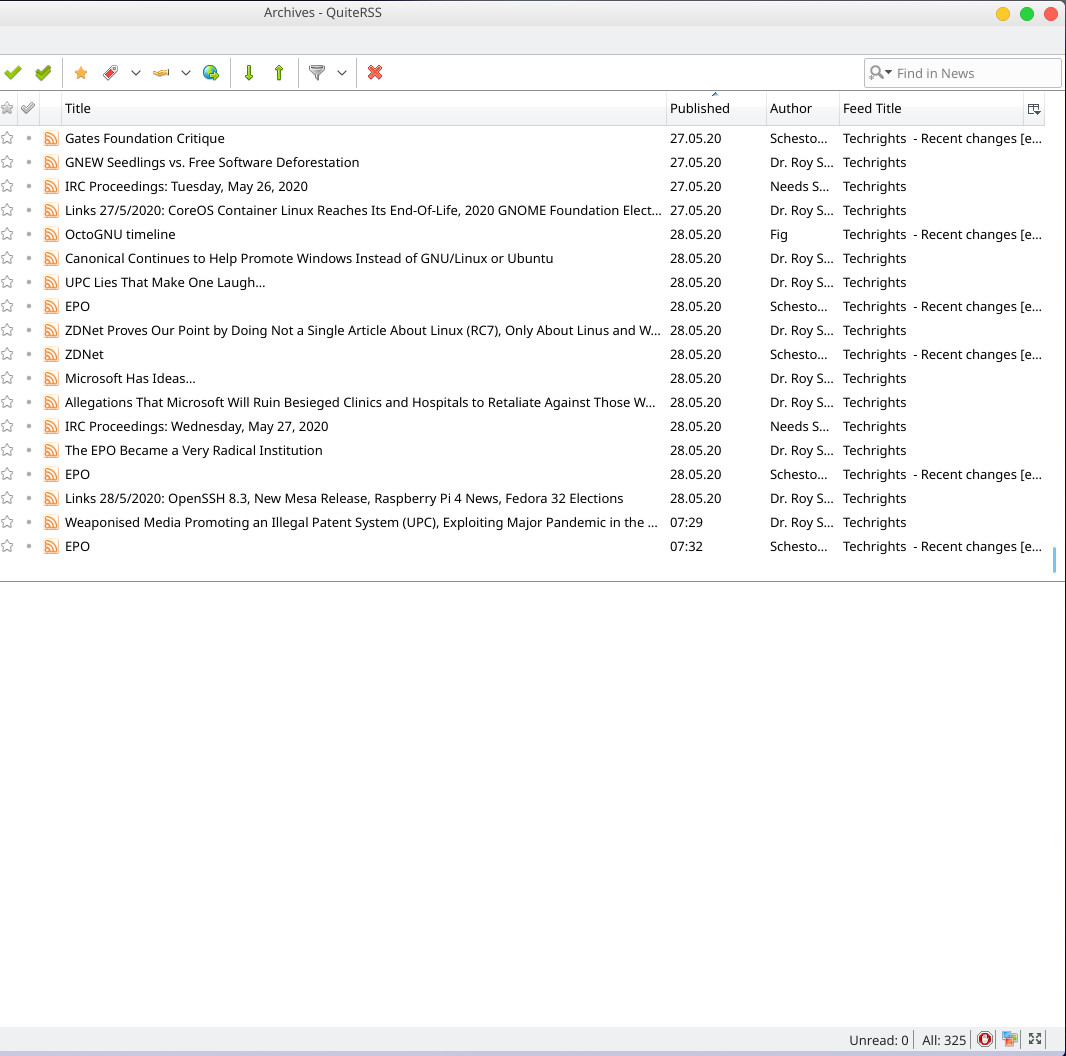Open 'IRC Proceedings: Tuesday, May 26, 2020'
The image size is (1066, 1056).
186,186
